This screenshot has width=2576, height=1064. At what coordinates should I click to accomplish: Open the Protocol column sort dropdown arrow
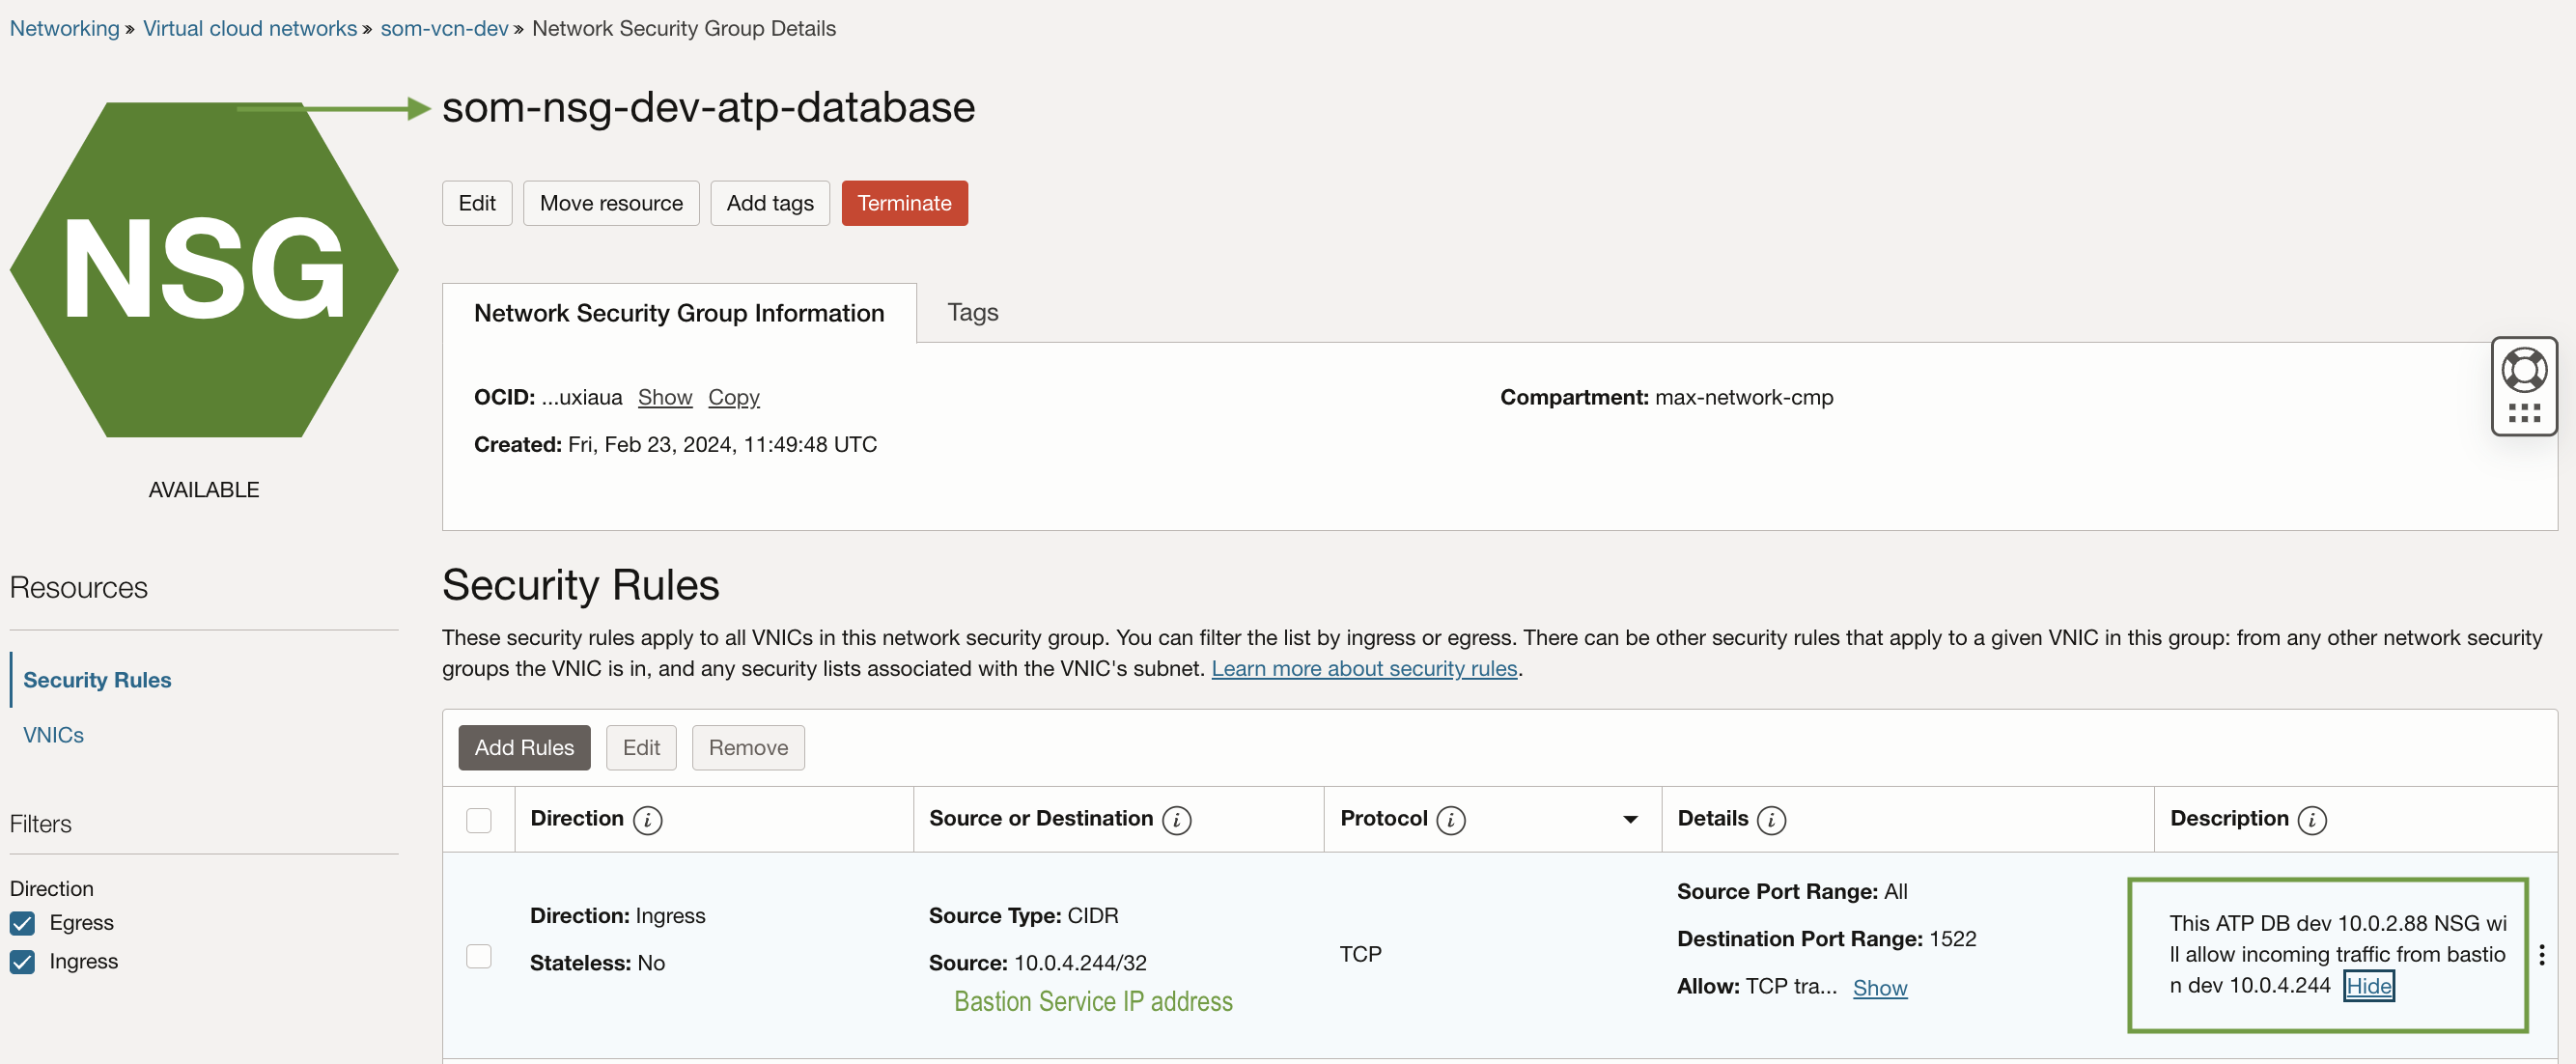click(1630, 820)
